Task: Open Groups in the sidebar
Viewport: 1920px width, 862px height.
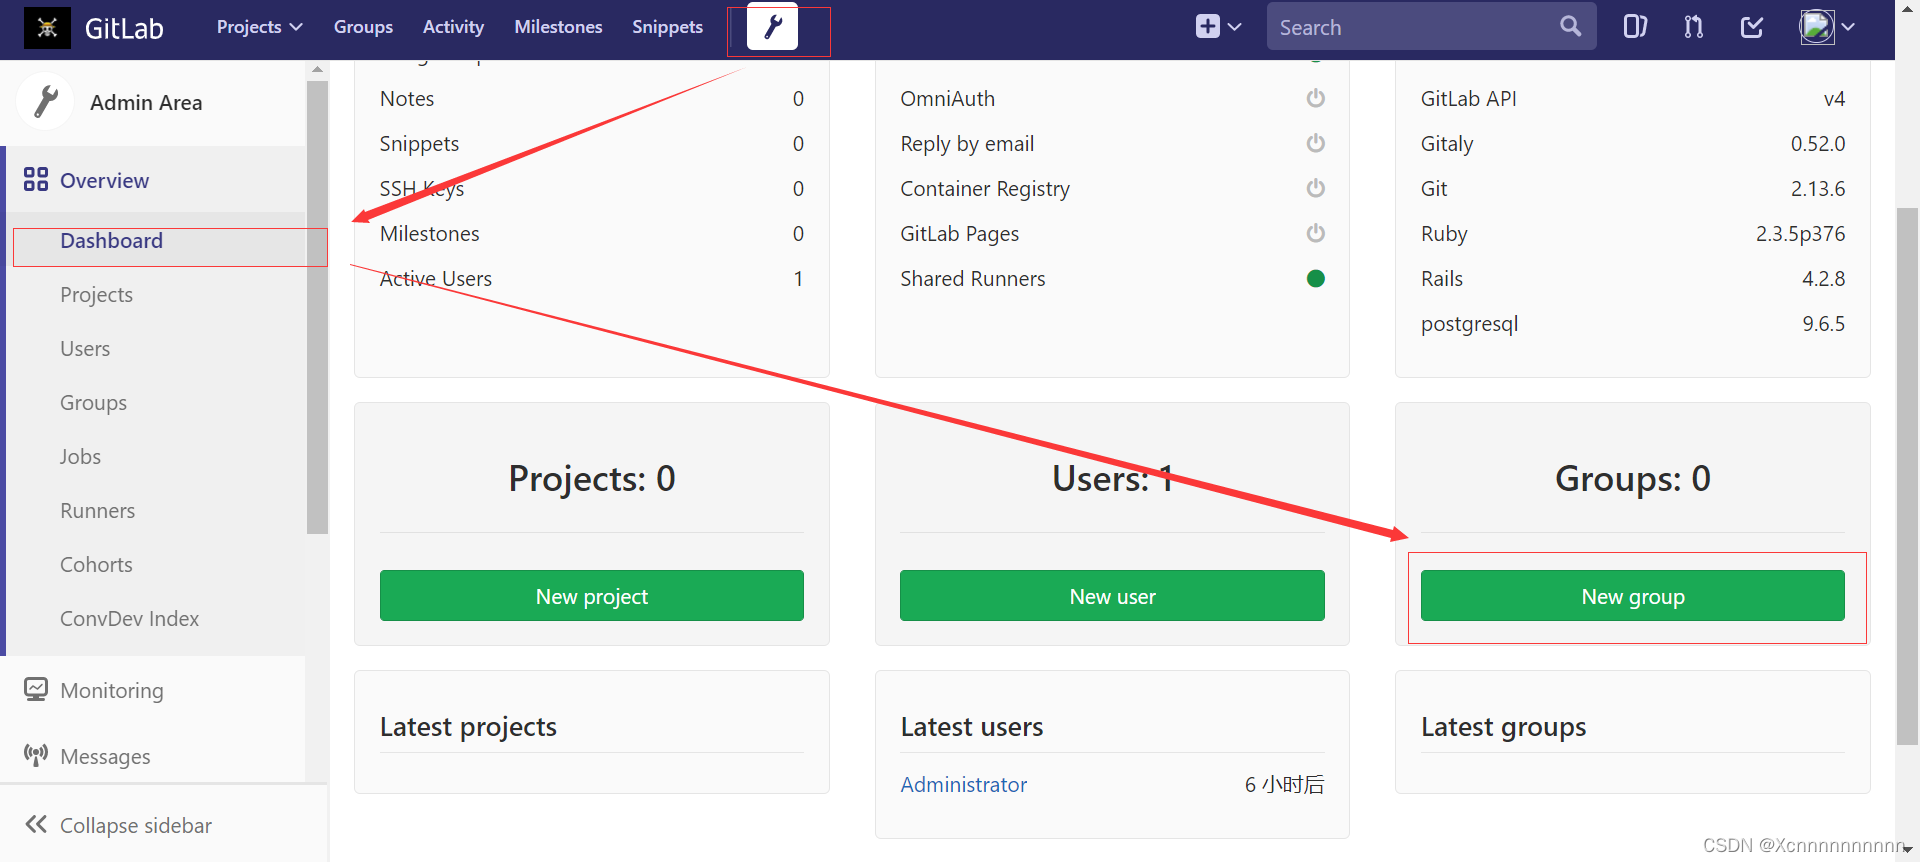Action: pos(93,403)
